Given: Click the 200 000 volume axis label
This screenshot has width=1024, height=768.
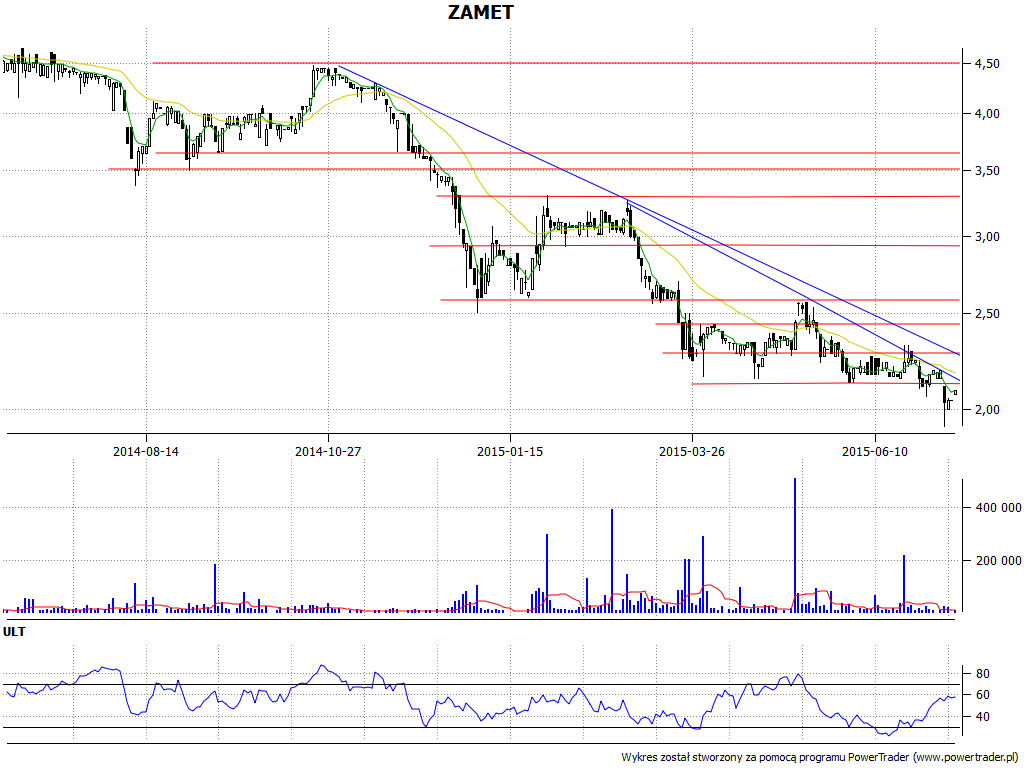Looking at the screenshot, I should 998,560.
